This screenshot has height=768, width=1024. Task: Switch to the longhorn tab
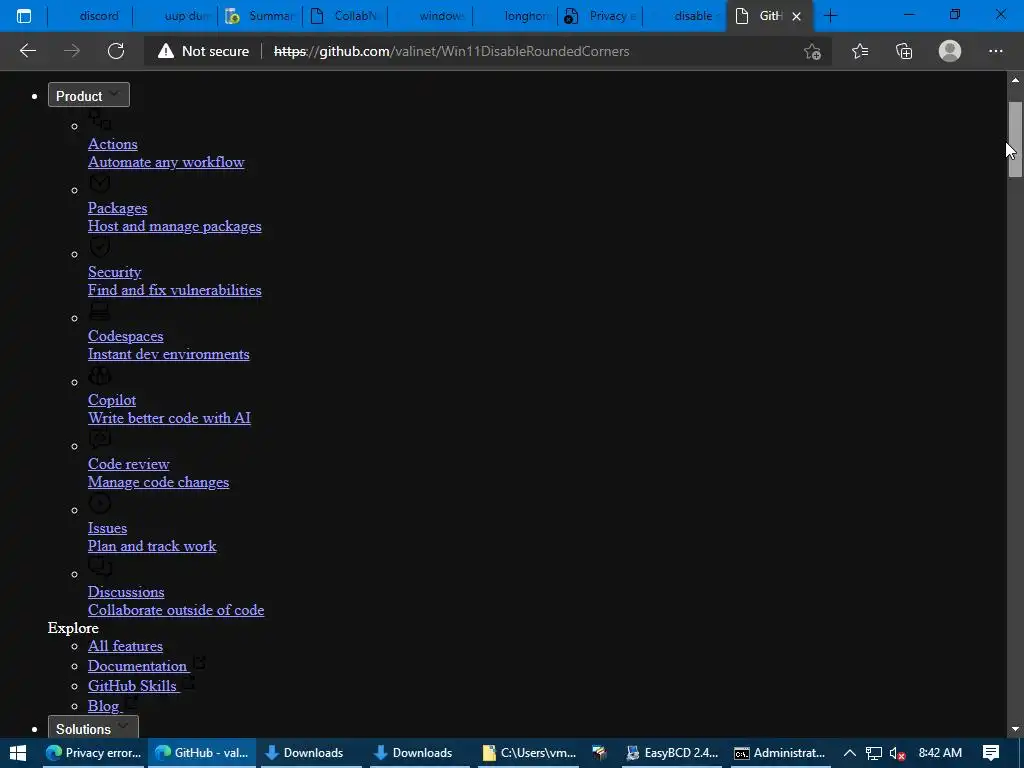(x=515, y=16)
